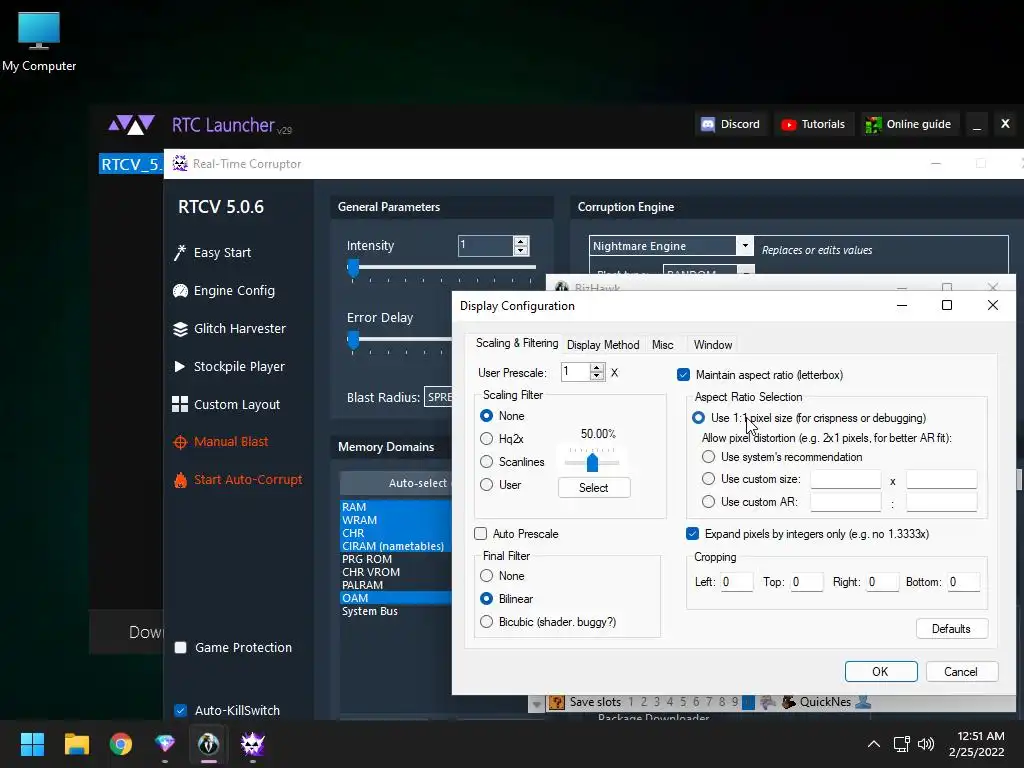Click the blue icon right of QuickNes
Screen dimensions: 1024x768
click(x=863, y=702)
